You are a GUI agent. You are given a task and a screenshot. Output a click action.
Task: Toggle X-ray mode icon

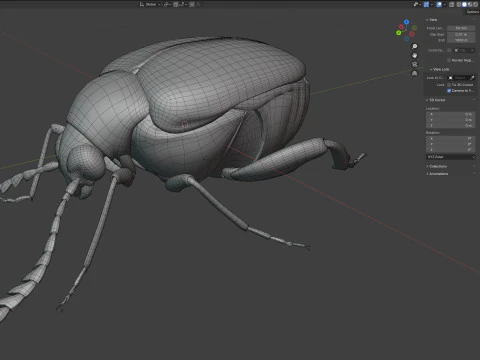[x=452, y=4]
